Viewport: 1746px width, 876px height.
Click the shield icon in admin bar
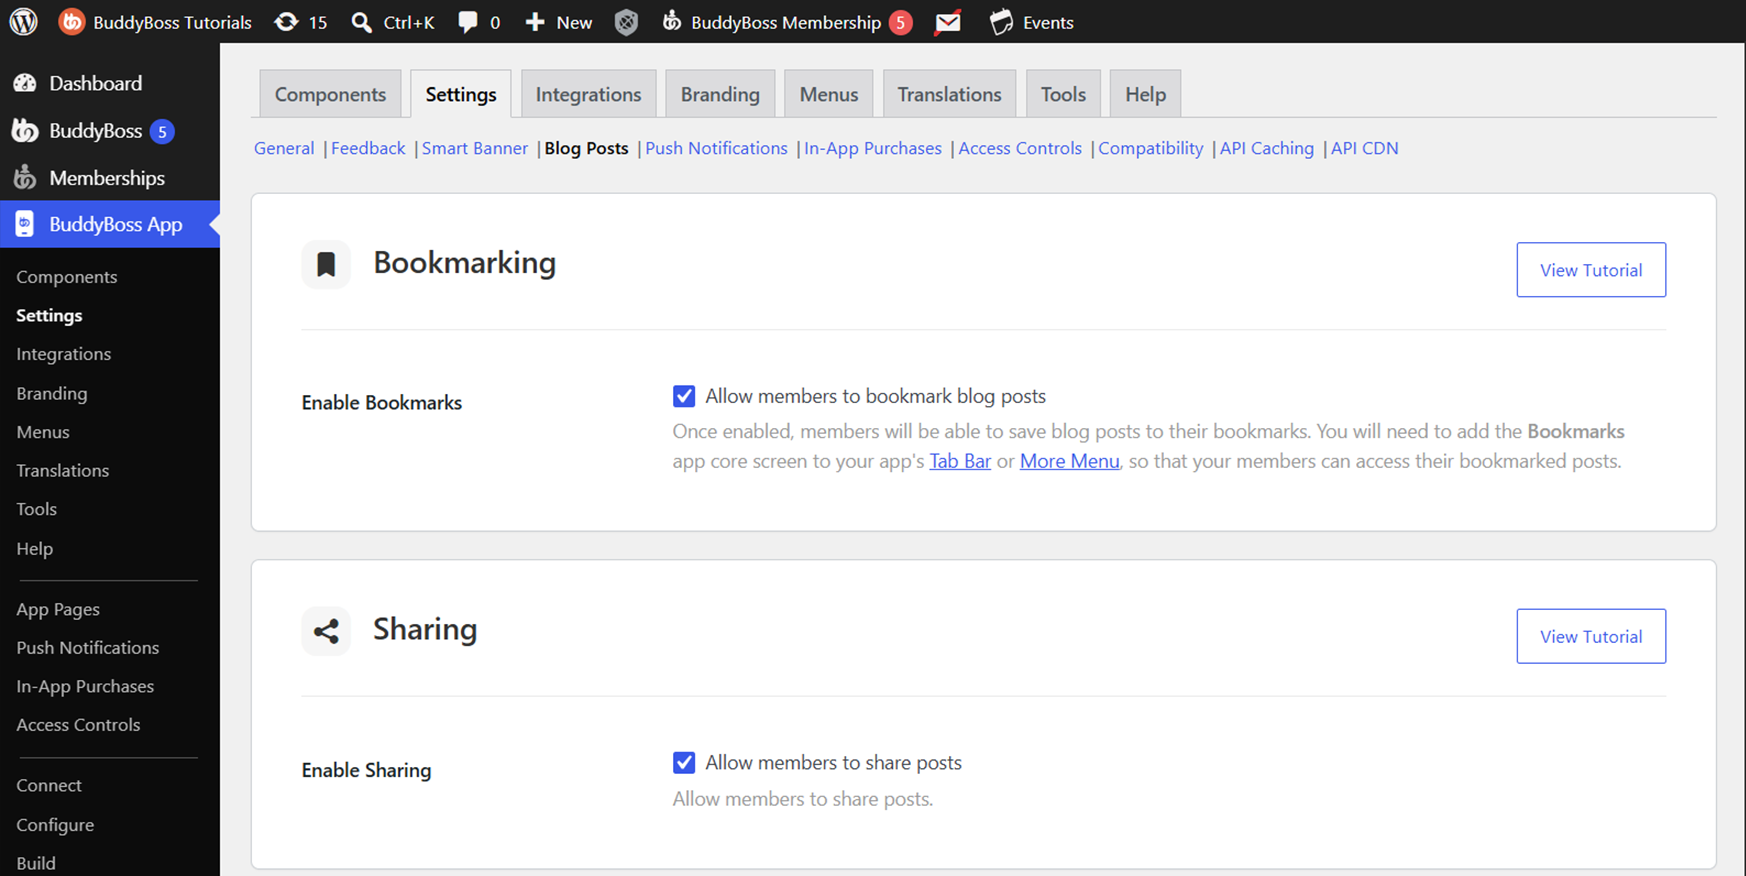[626, 22]
